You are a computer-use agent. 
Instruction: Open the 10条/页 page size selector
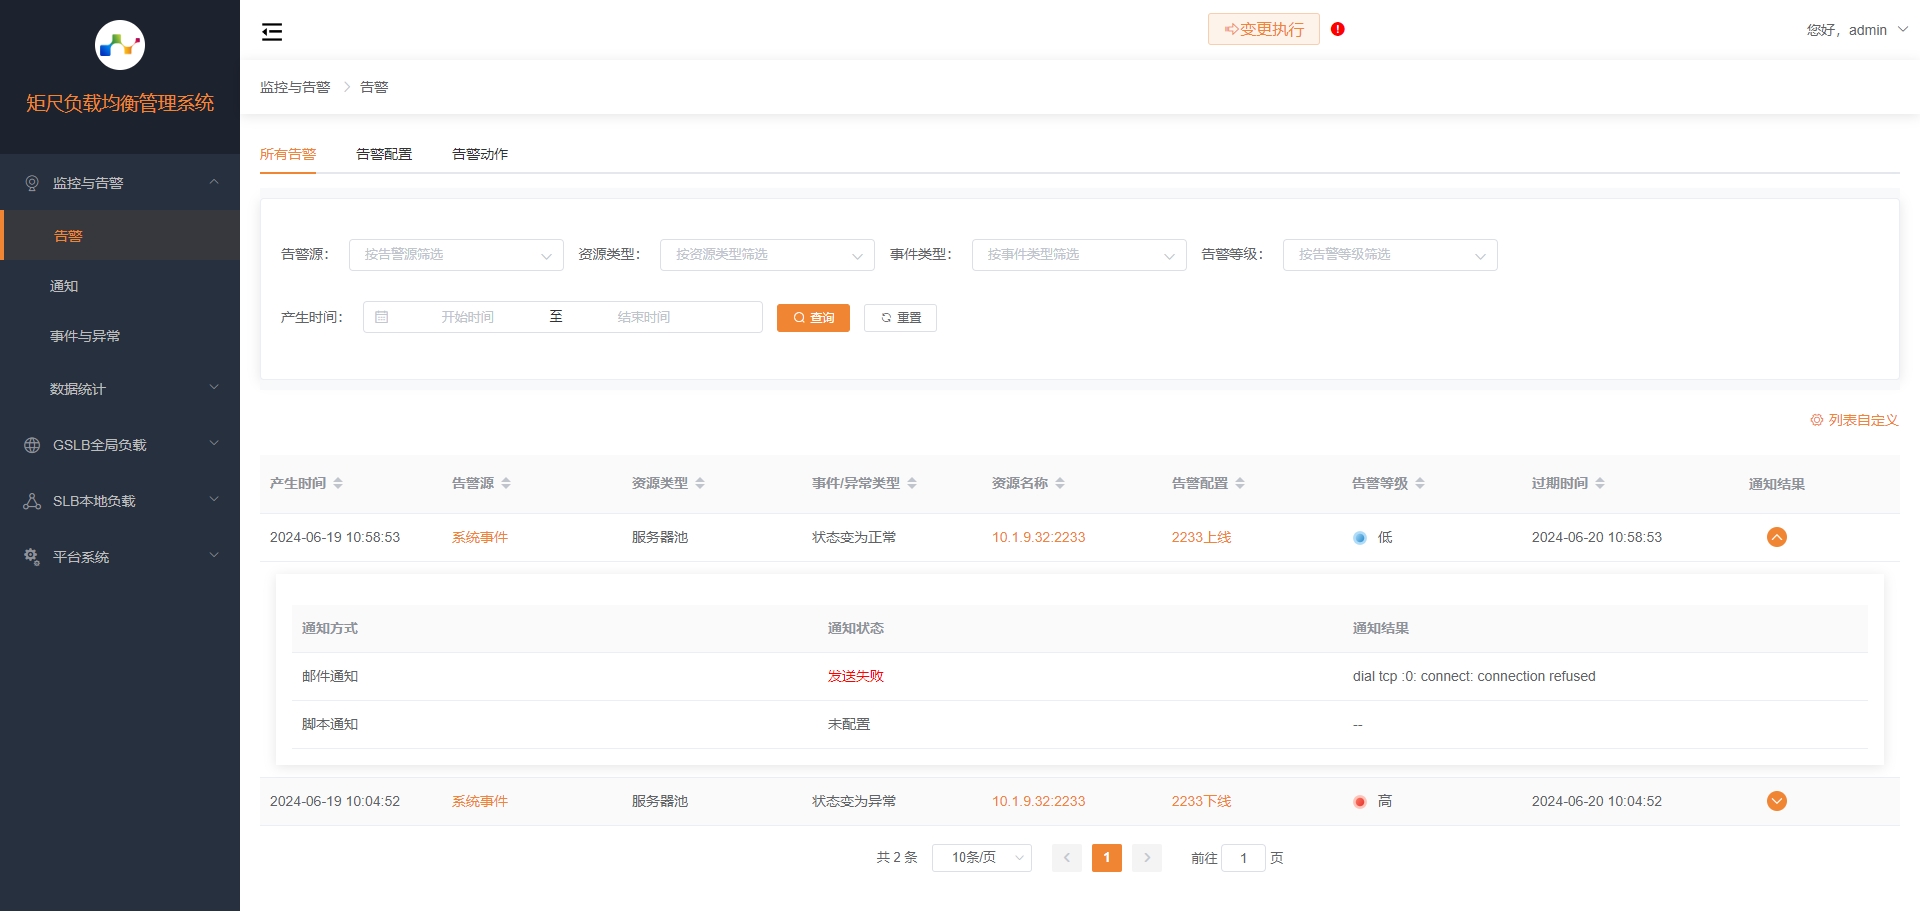[x=981, y=858]
